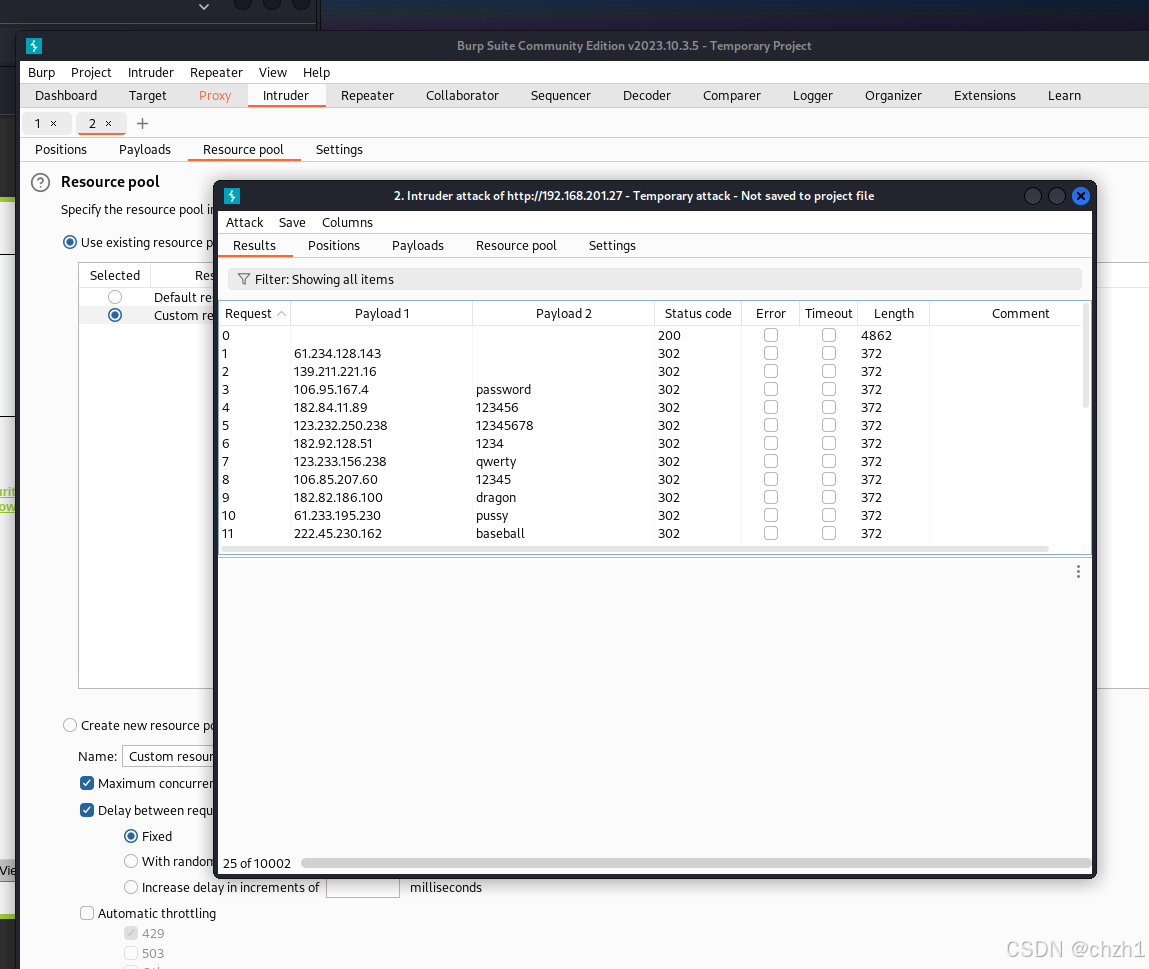Open Payloads tab in main Intruder window
The width and height of the screenshot is (1149, 969).
click(145, 150)
